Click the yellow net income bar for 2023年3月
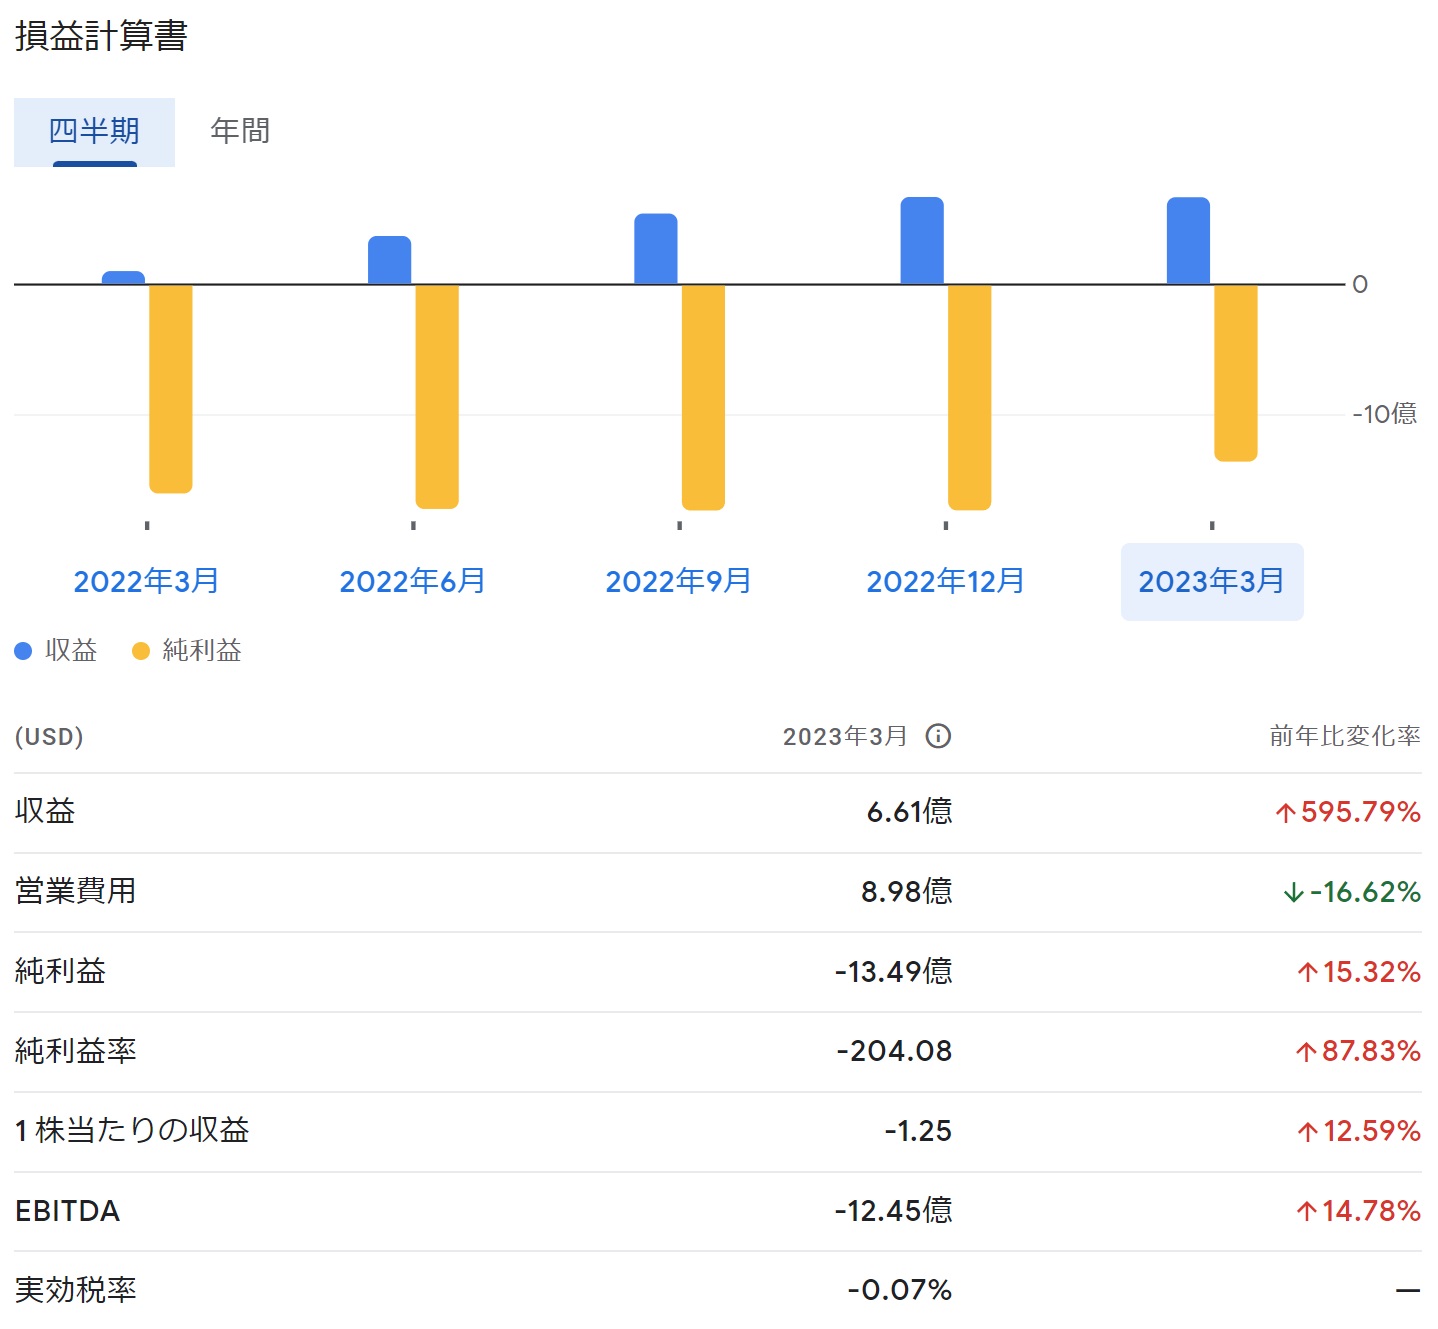 tap(1235, 372)
